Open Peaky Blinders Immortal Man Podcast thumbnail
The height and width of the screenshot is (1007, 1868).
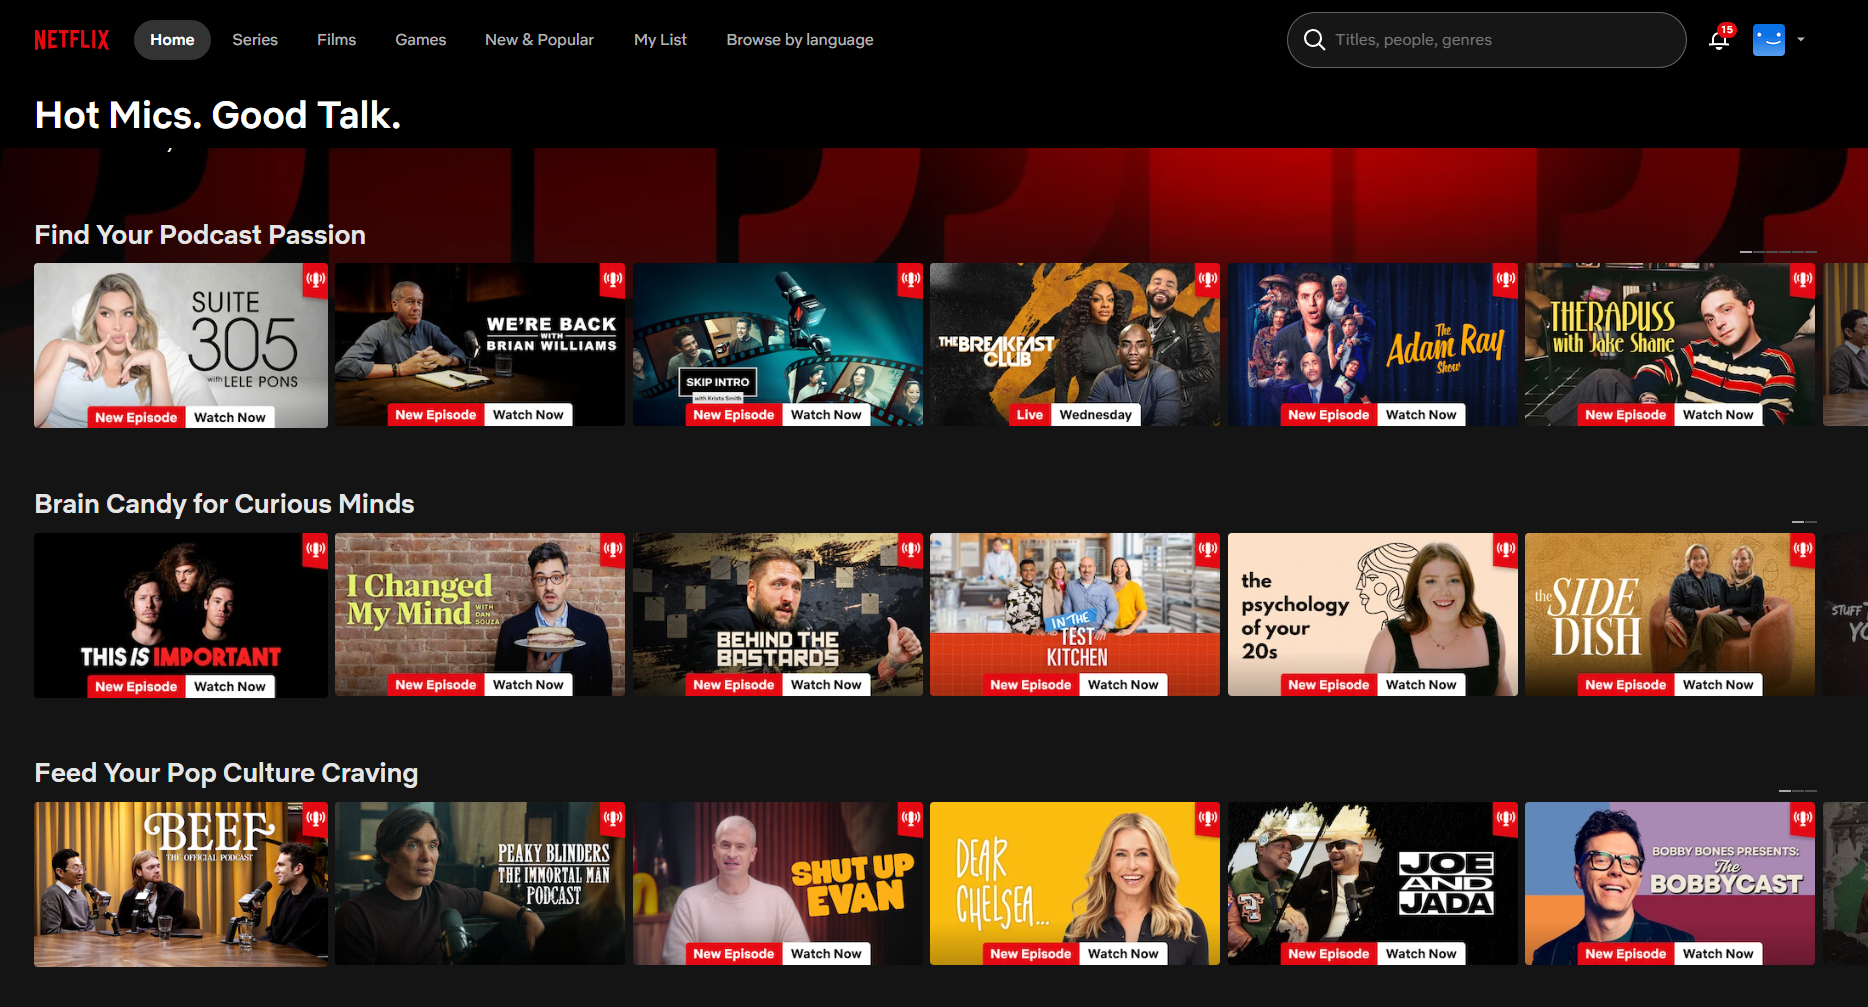(480, 883)
